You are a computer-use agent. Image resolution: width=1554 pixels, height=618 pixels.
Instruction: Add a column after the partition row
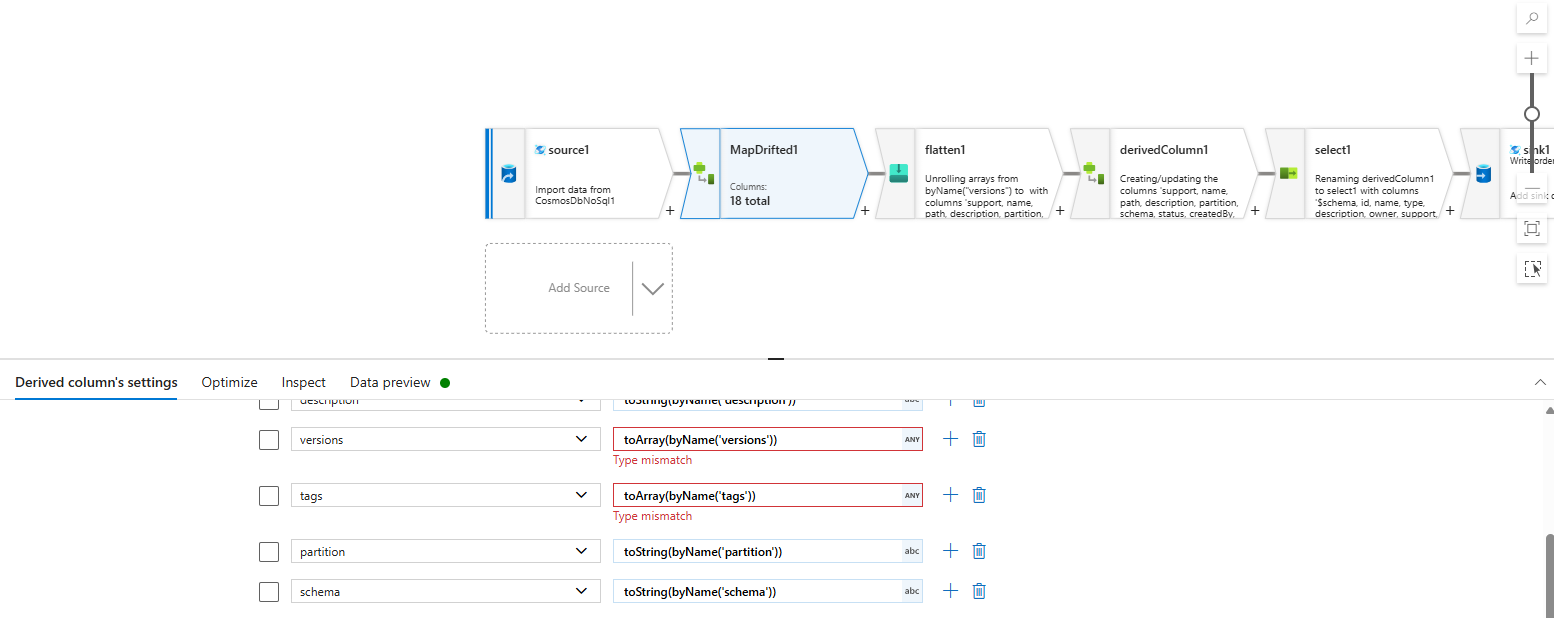coord(950,551)
